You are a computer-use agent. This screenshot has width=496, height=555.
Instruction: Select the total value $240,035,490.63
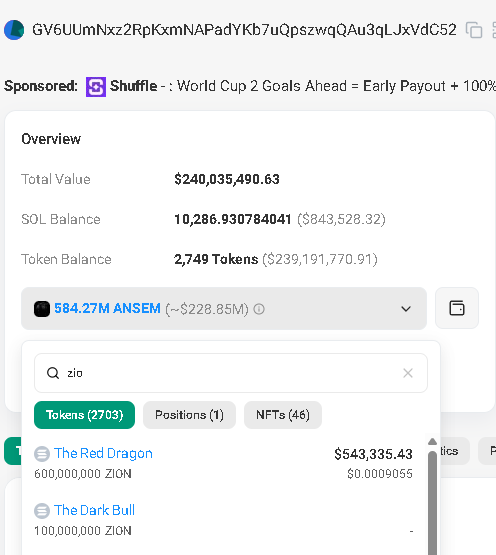point(227,179)
